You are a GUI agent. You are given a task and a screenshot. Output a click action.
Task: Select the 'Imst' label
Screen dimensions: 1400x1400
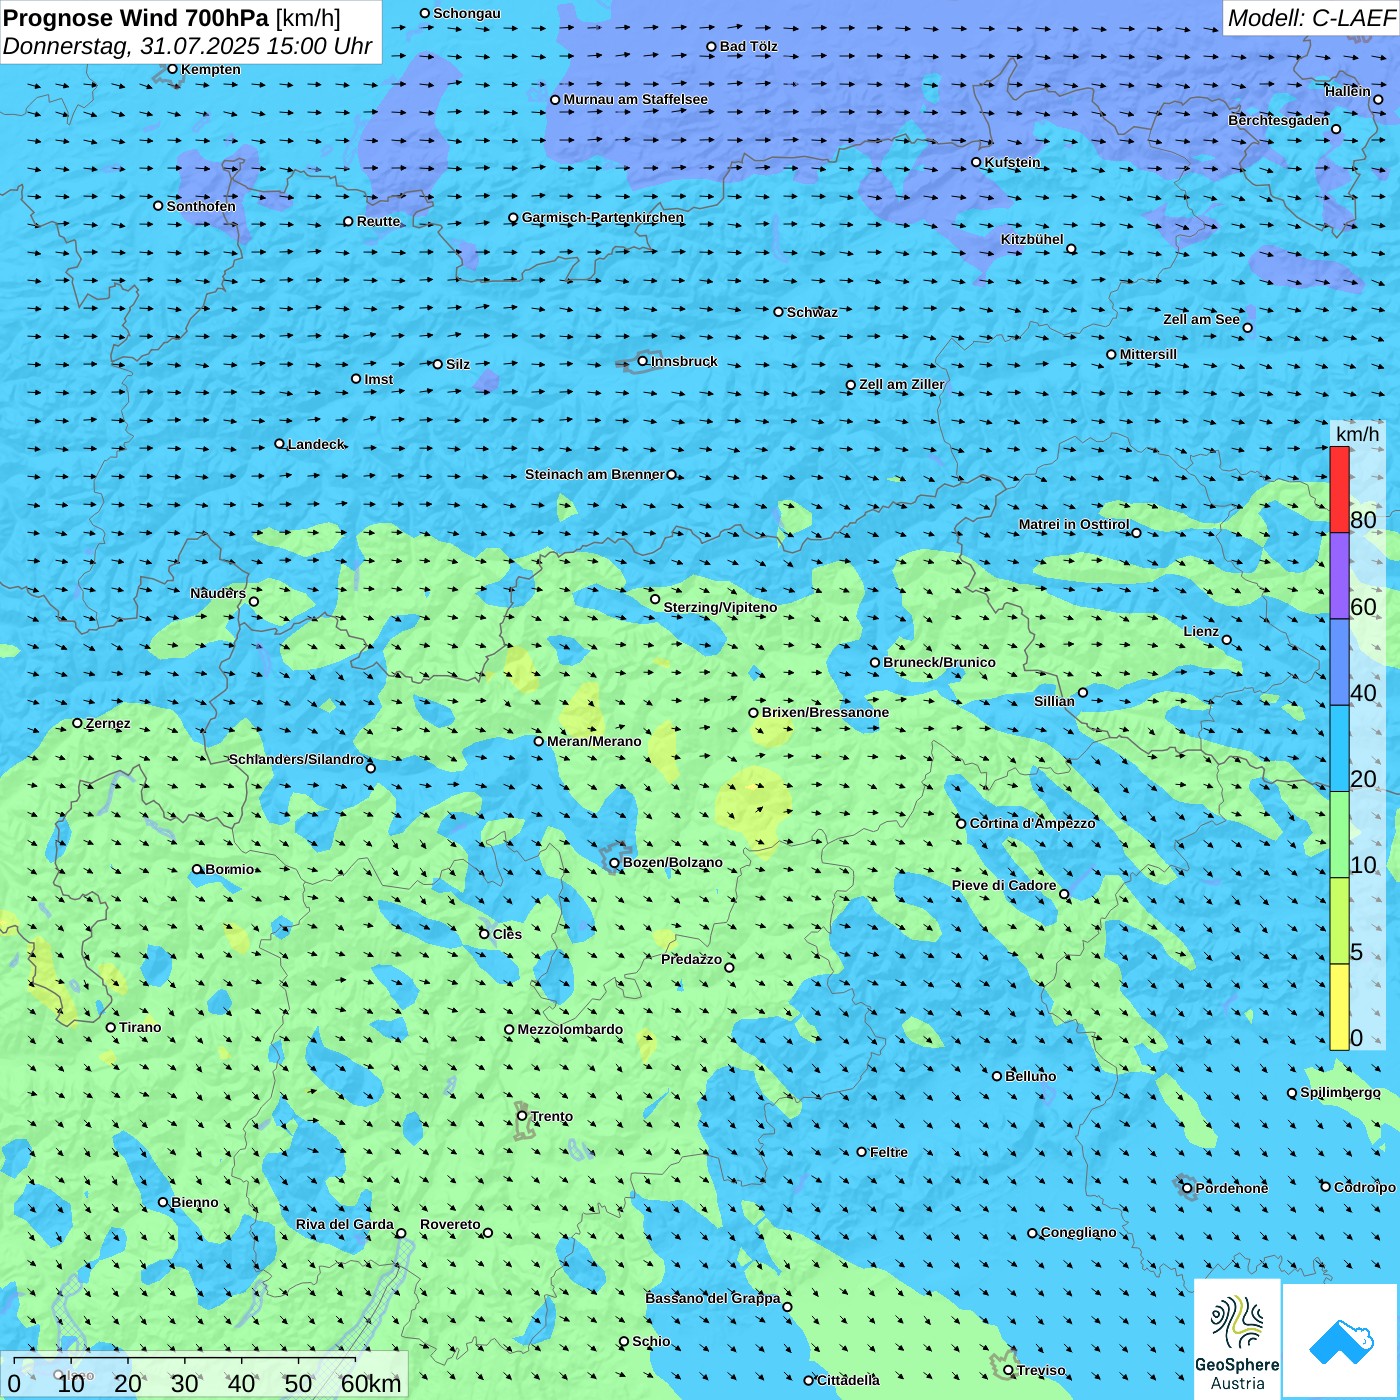379,379
